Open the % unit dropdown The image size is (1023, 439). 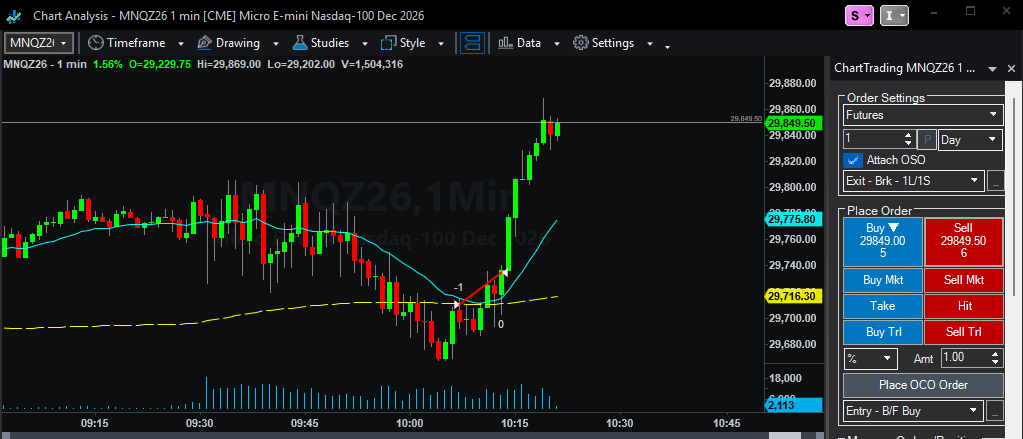click(870, 358)
